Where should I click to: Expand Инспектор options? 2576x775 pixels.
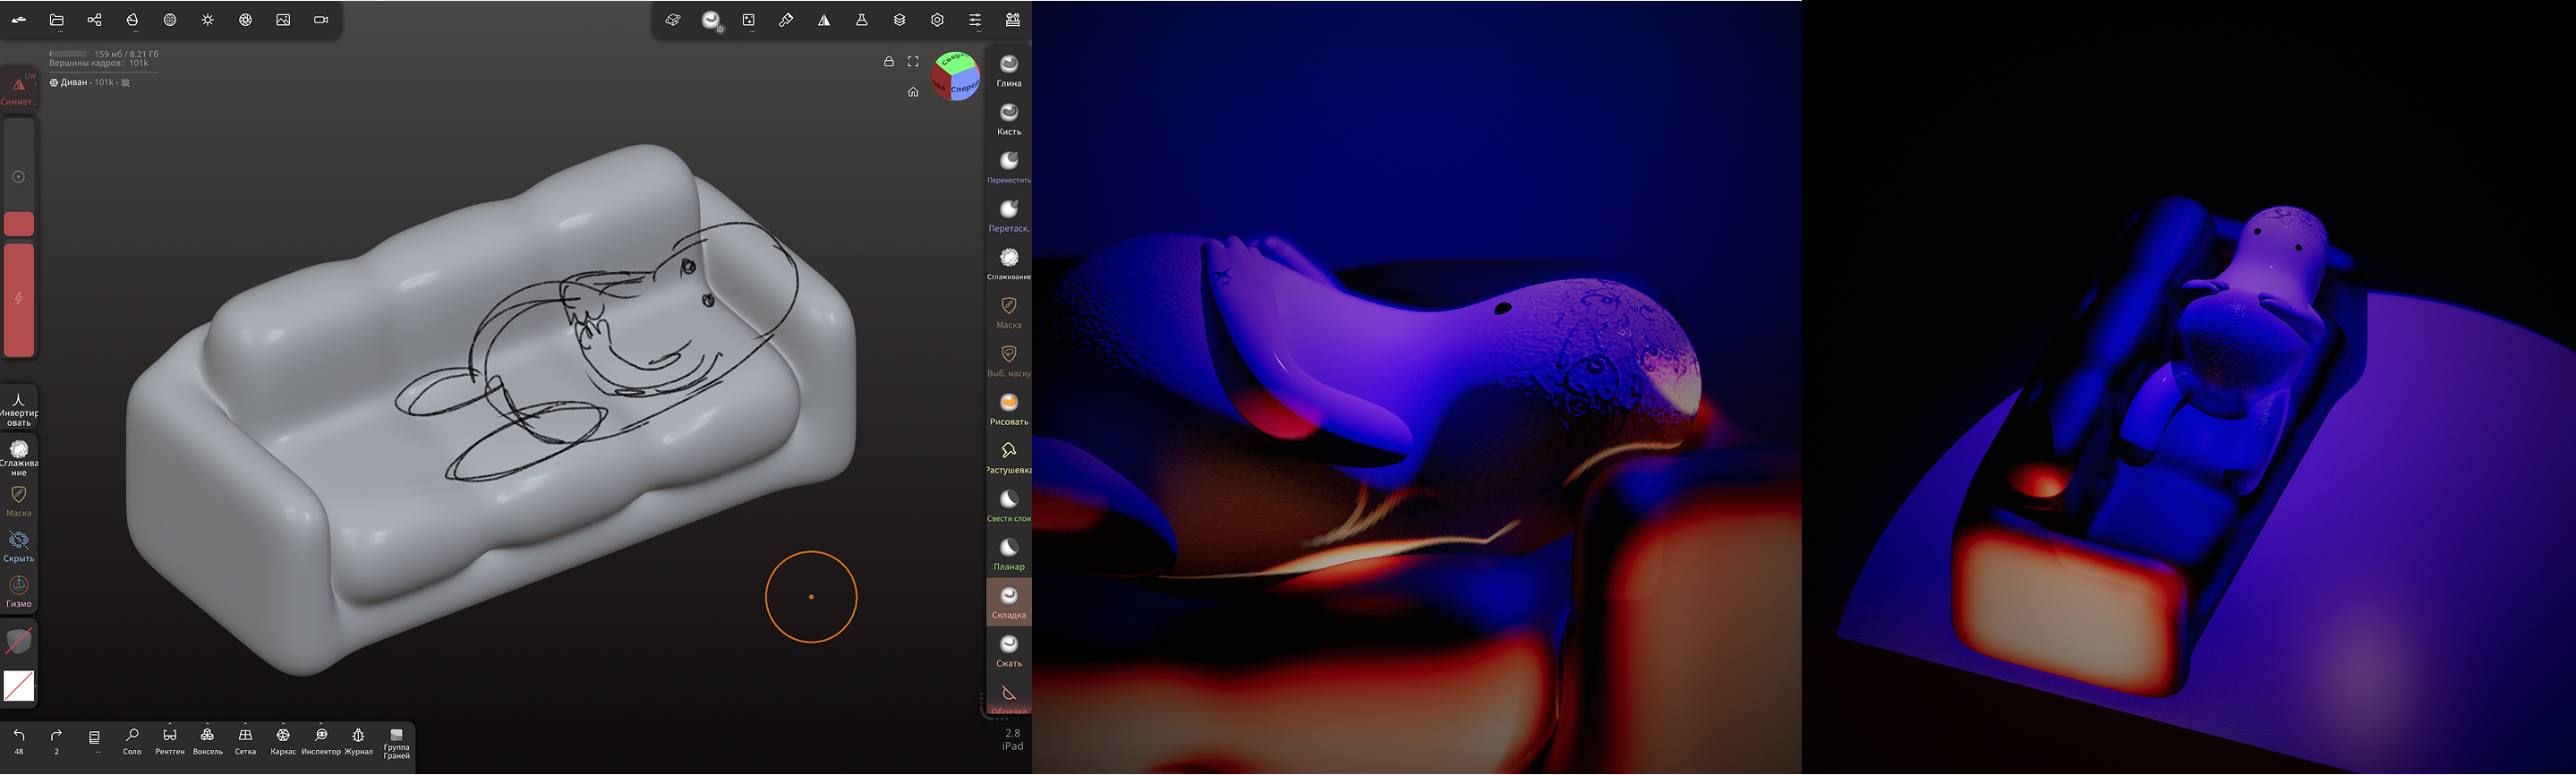(x=321, y=741)
